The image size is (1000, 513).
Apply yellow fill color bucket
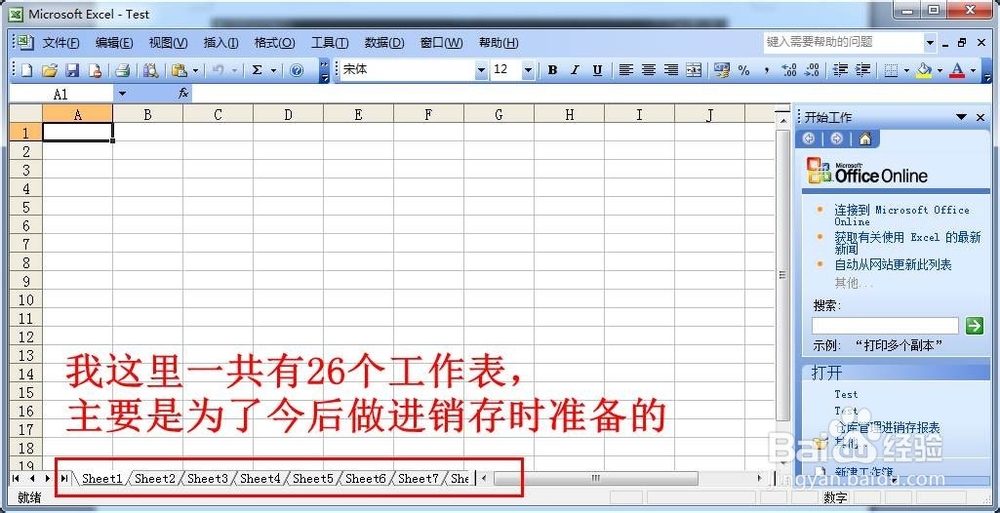[923, 70]
